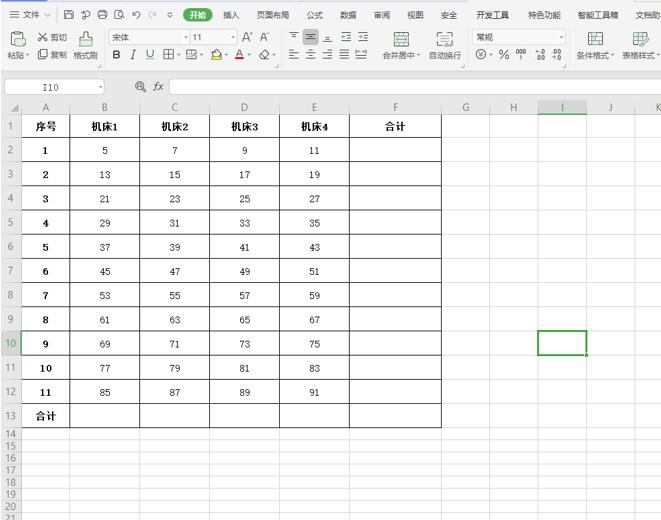Toggle Bold formatting
Screen dimensions: 661x520
(116, 54)
